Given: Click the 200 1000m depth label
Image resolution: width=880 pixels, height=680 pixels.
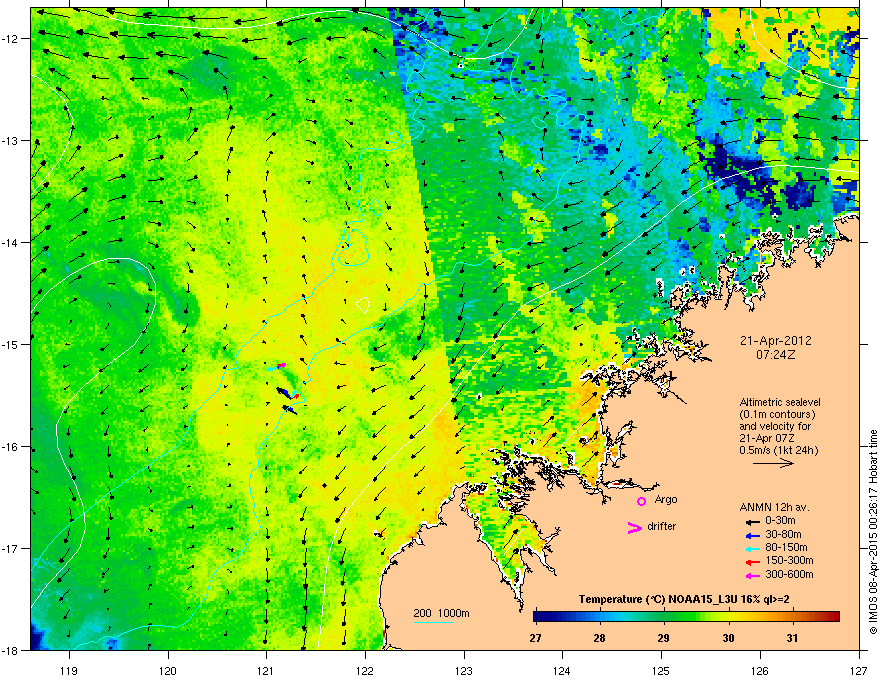Looking at the screenshot, I should pyautogui.click(x=441, y=613).
